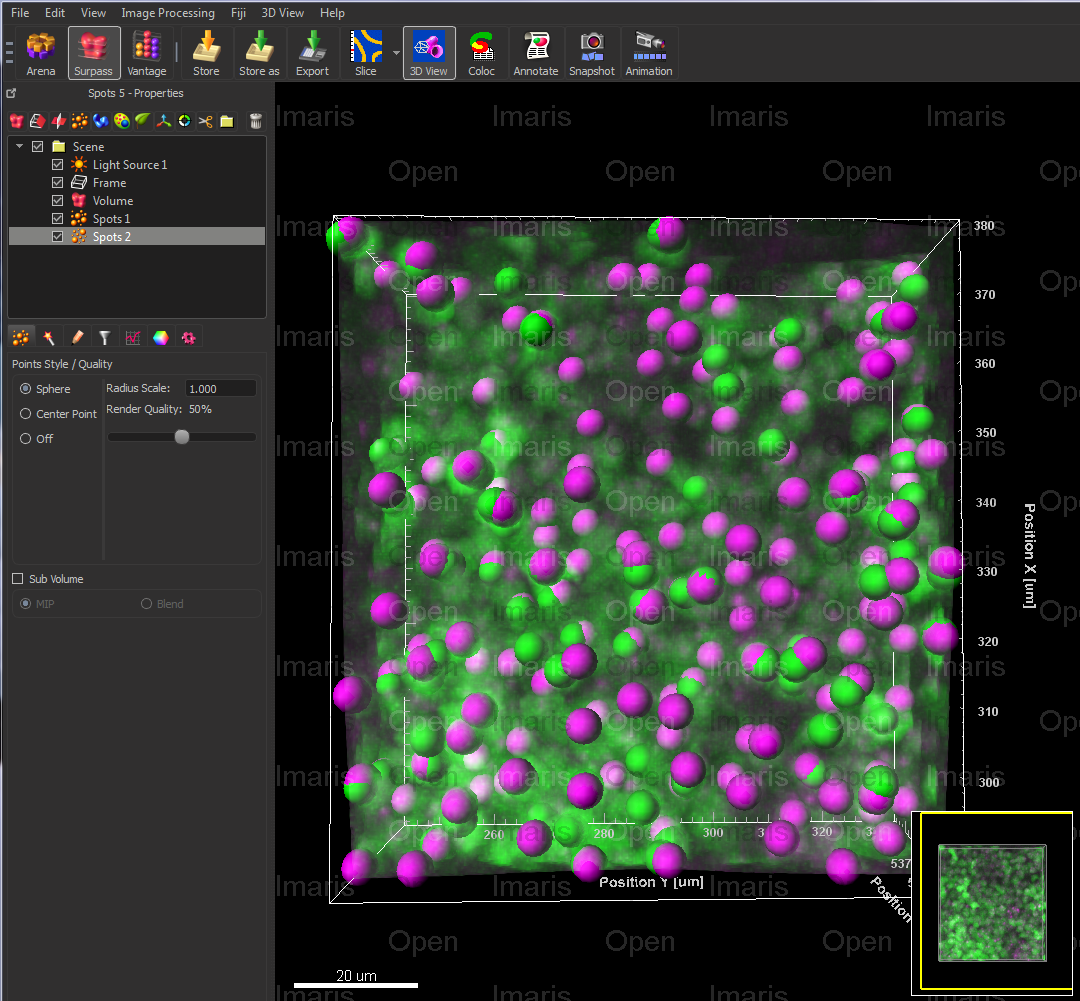Screen dimensions: 1080x1001
Task: Open the Slice view dropdown arrow
Action: (x=396, y=53)
